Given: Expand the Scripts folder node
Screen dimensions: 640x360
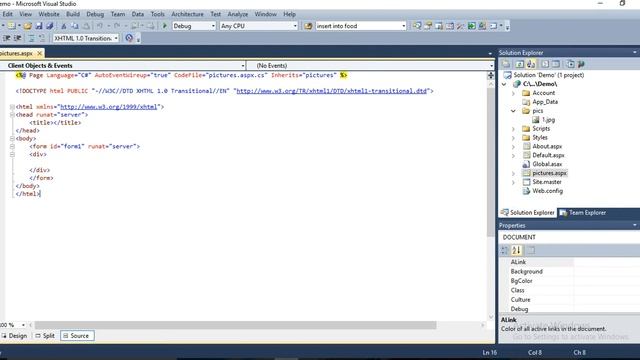Looking at the screenshot, I should point(513,129).
